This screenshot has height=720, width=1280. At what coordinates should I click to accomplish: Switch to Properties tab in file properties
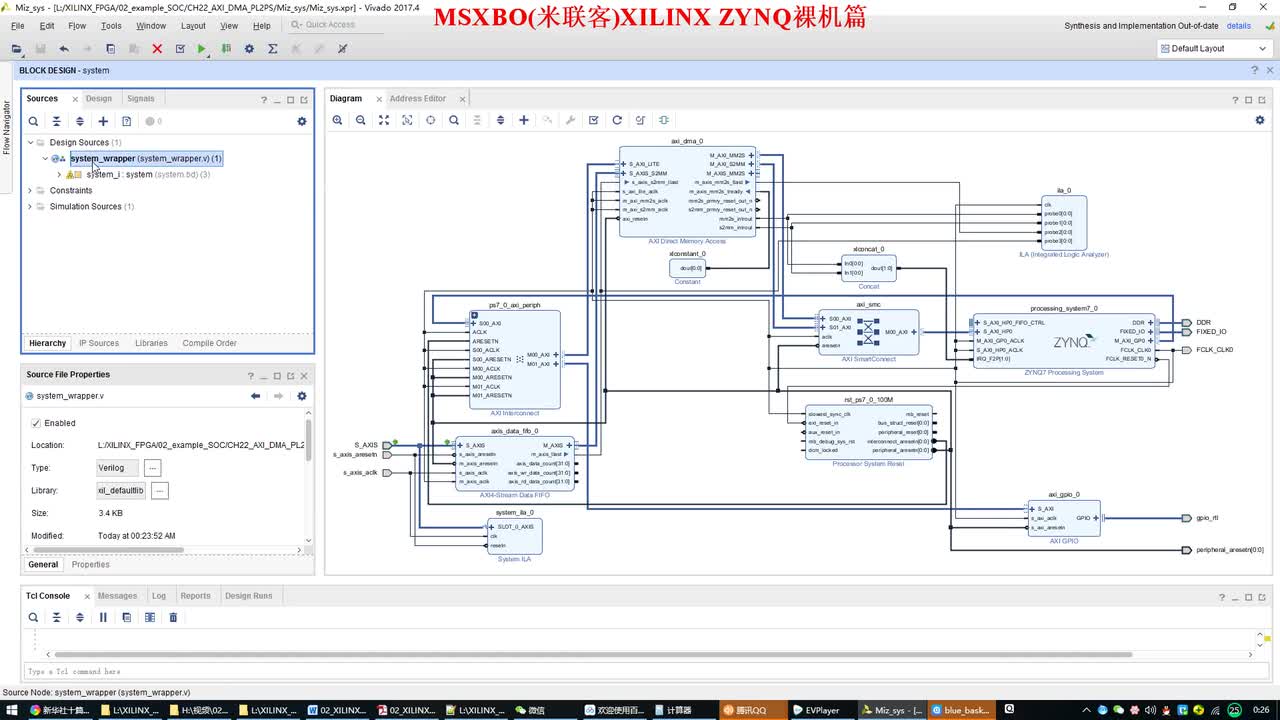(x=91, y=564)
